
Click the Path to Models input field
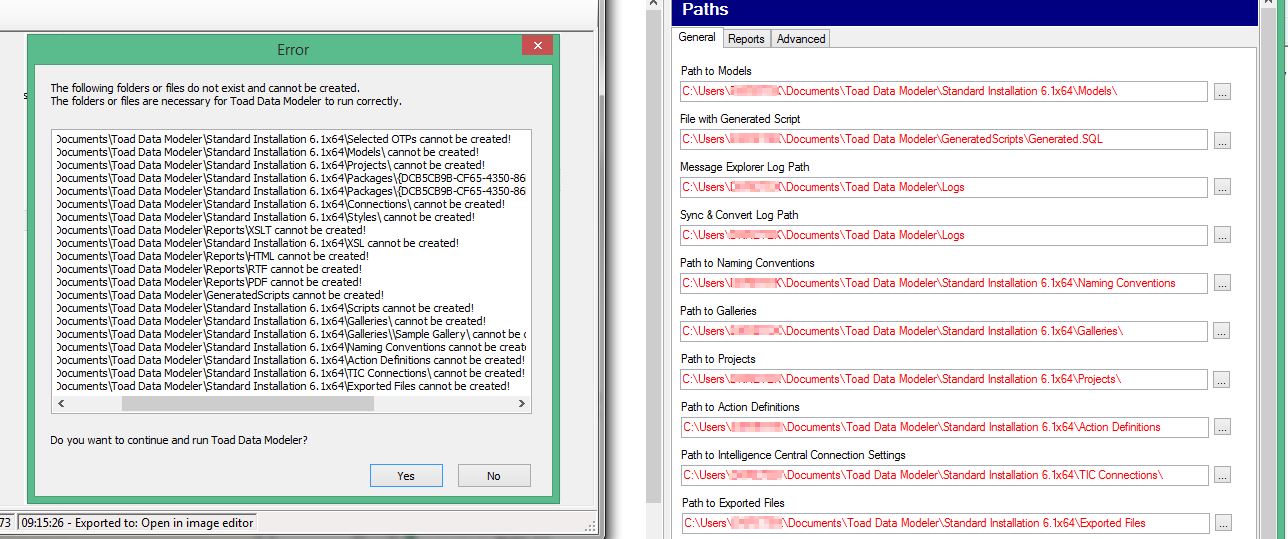click(x=943, y=91)
